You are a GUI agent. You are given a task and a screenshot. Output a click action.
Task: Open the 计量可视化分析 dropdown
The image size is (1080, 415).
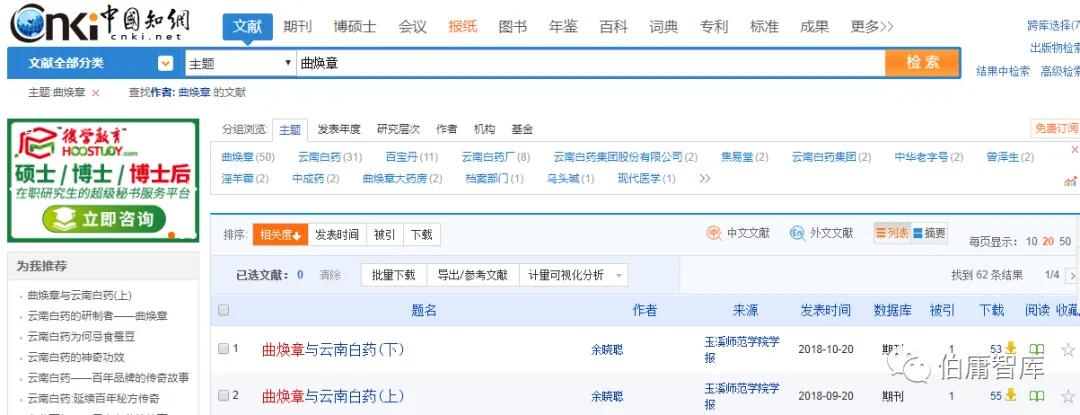[573, 275]
